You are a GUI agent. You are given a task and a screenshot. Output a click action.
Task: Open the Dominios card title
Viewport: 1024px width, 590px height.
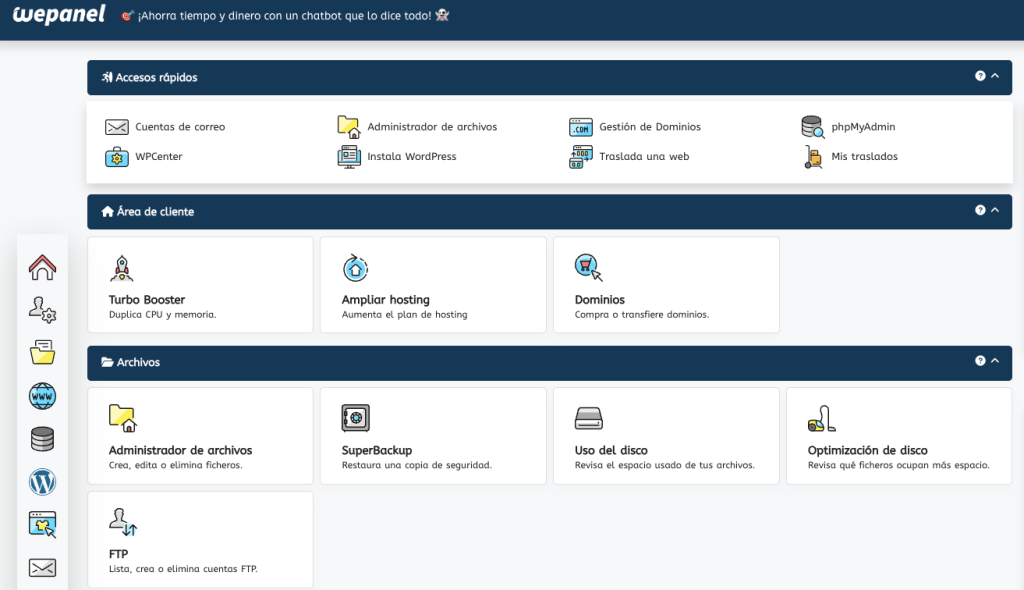click(x=600, y=300)
